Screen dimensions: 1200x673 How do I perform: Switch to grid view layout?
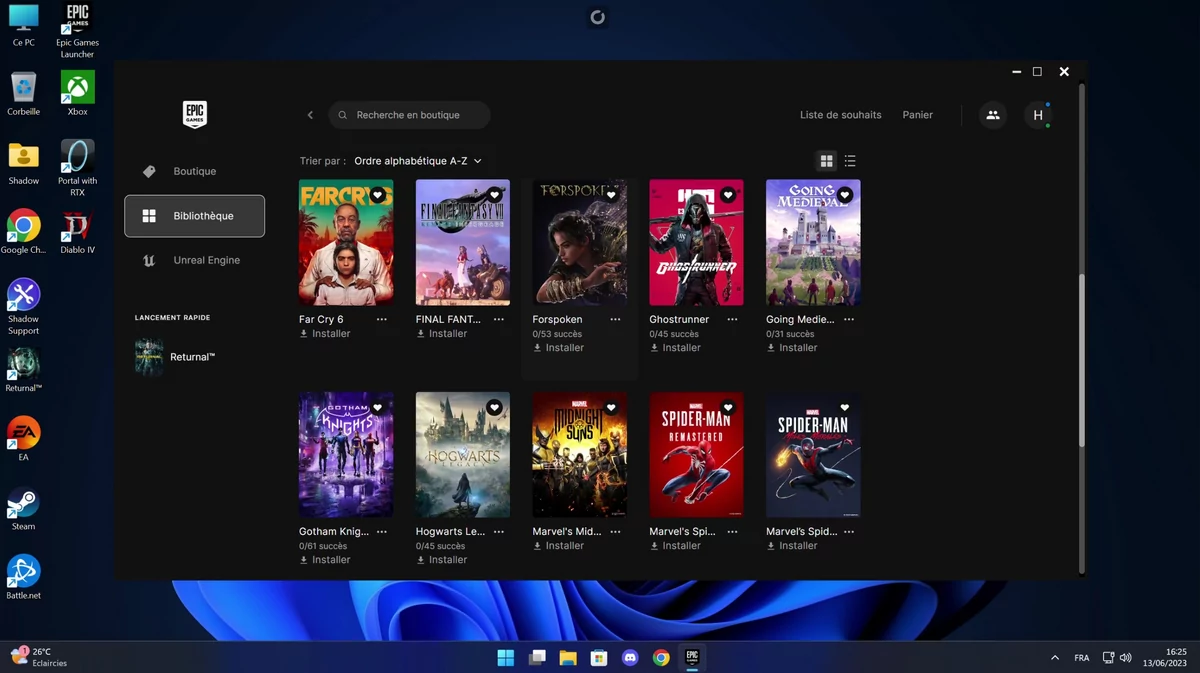click(x=826, y=161)
